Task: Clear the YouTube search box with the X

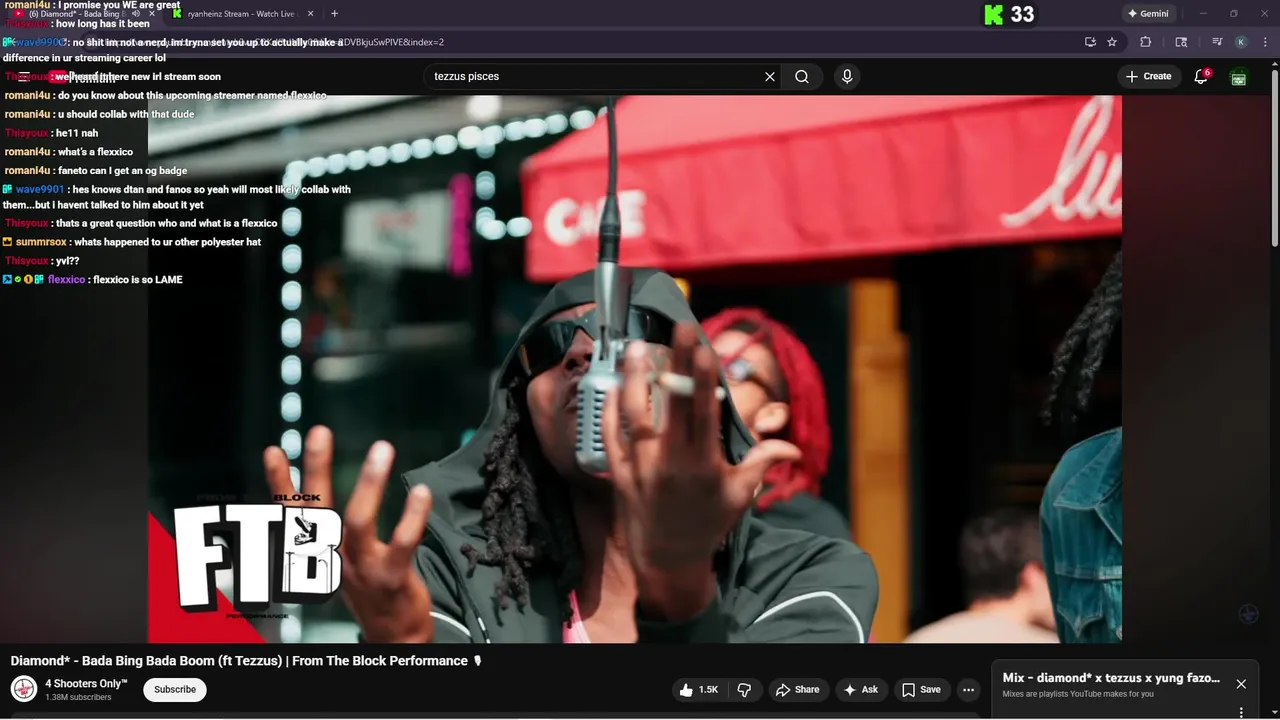Action: point(770,76)
